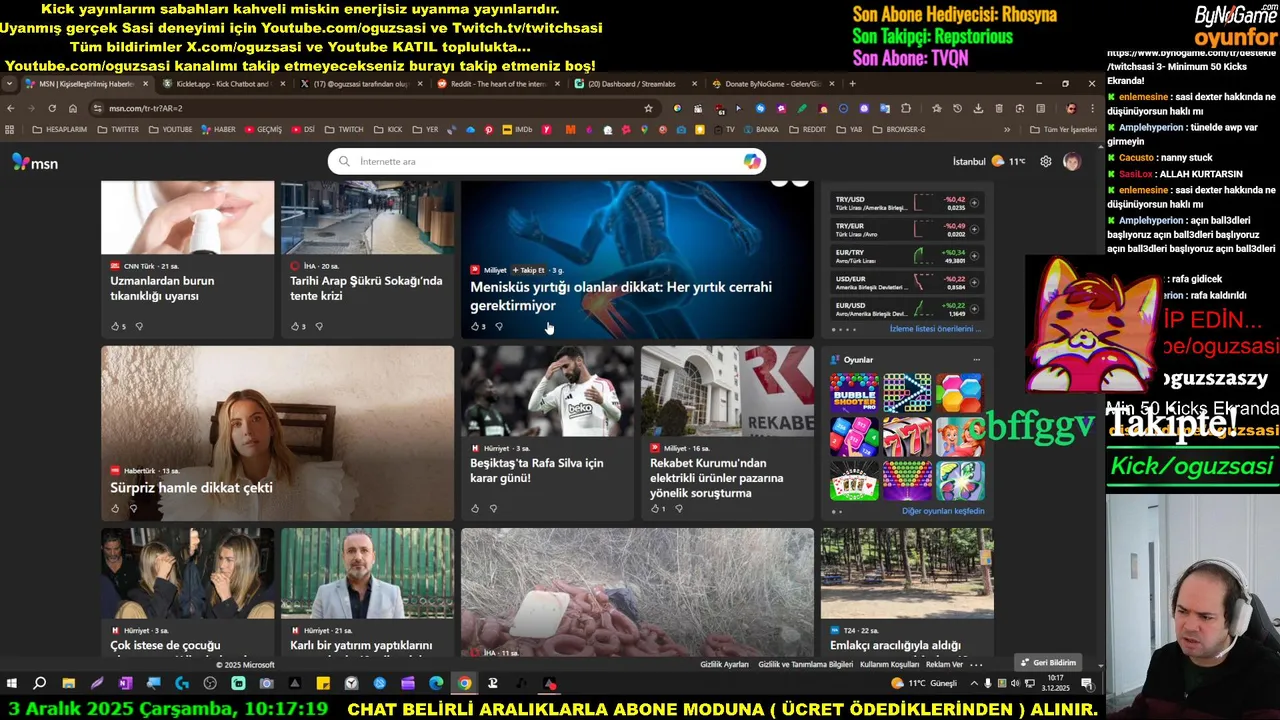
Task: Like the Sürpriz hamle dikkat çekti article
Action: (115, 508)
